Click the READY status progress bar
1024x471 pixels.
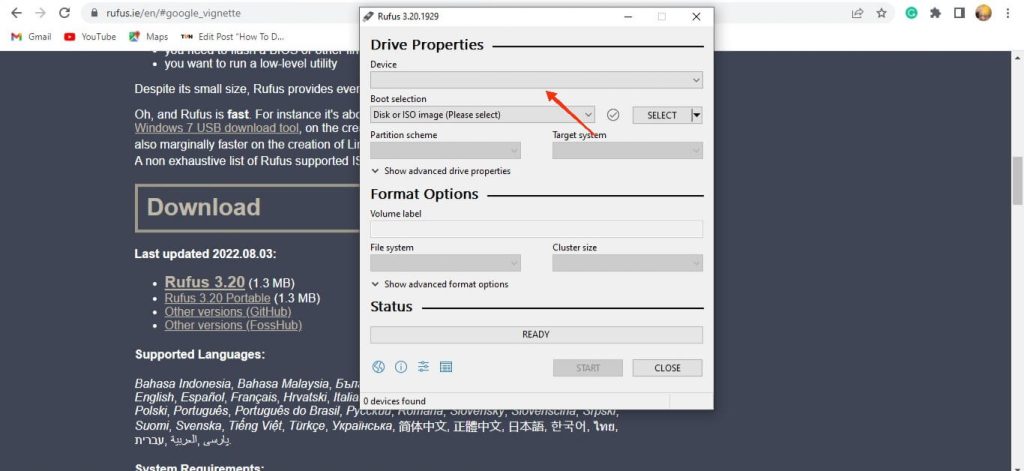(536, 334)
